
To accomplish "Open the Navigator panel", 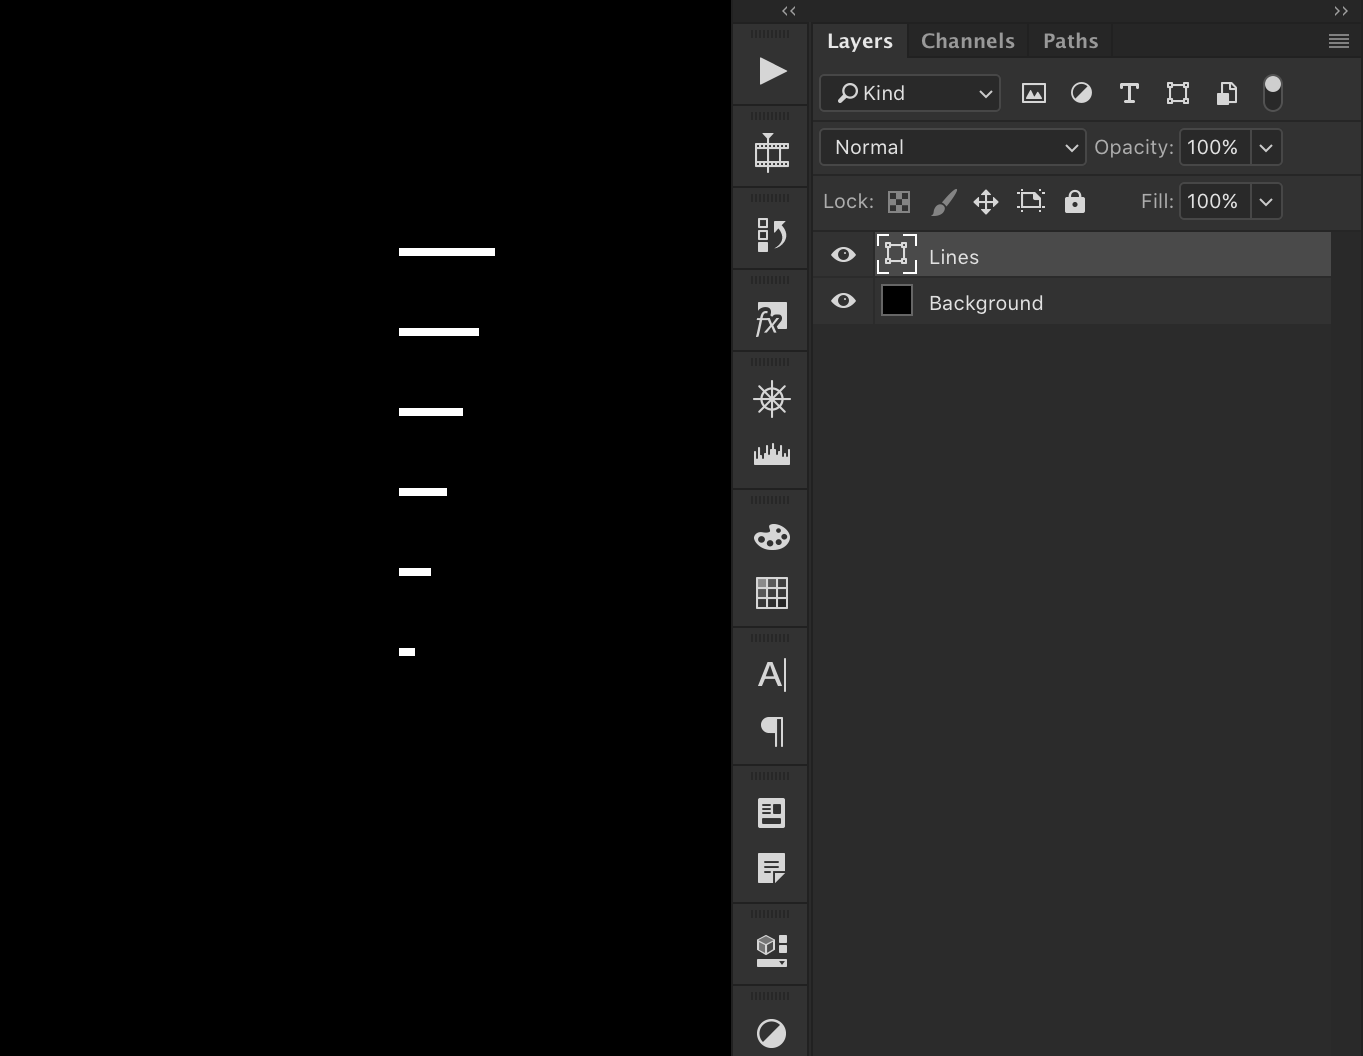I will click(770, 398).
